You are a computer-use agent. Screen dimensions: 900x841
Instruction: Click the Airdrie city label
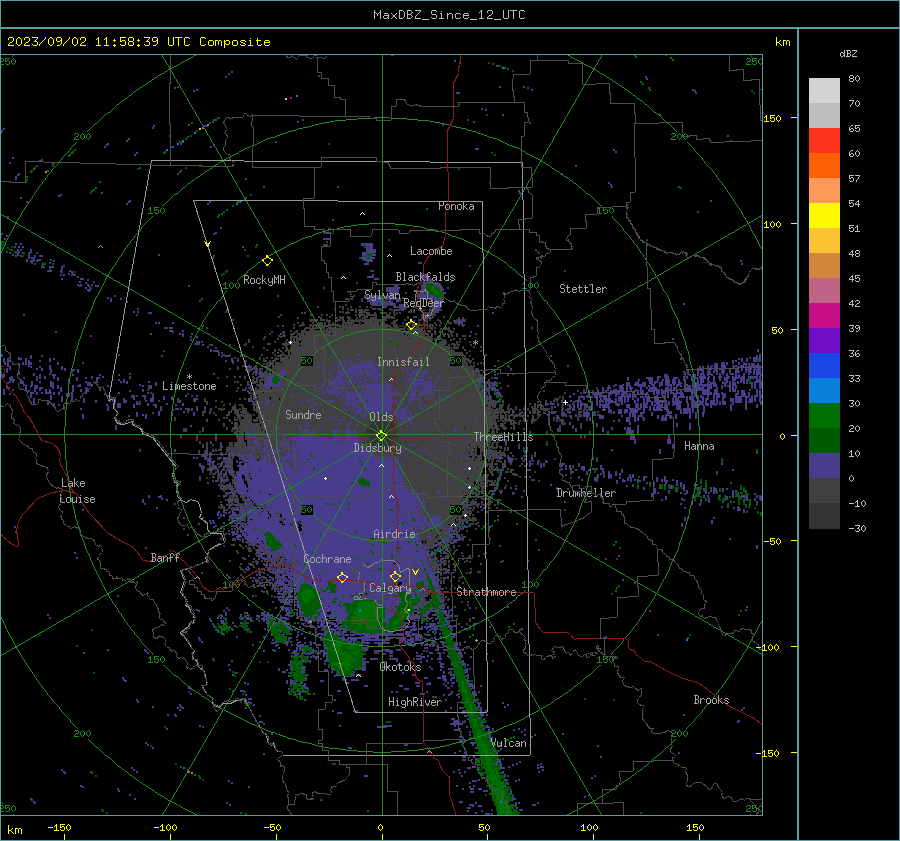click(x=394, y=534)
